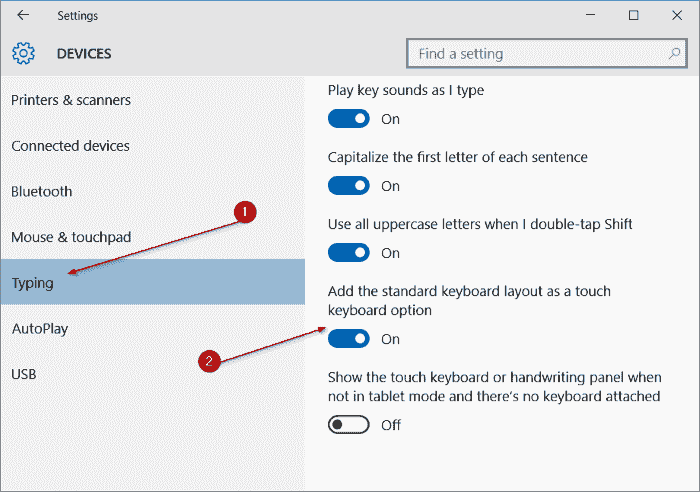Open Connected devices page

70,146
